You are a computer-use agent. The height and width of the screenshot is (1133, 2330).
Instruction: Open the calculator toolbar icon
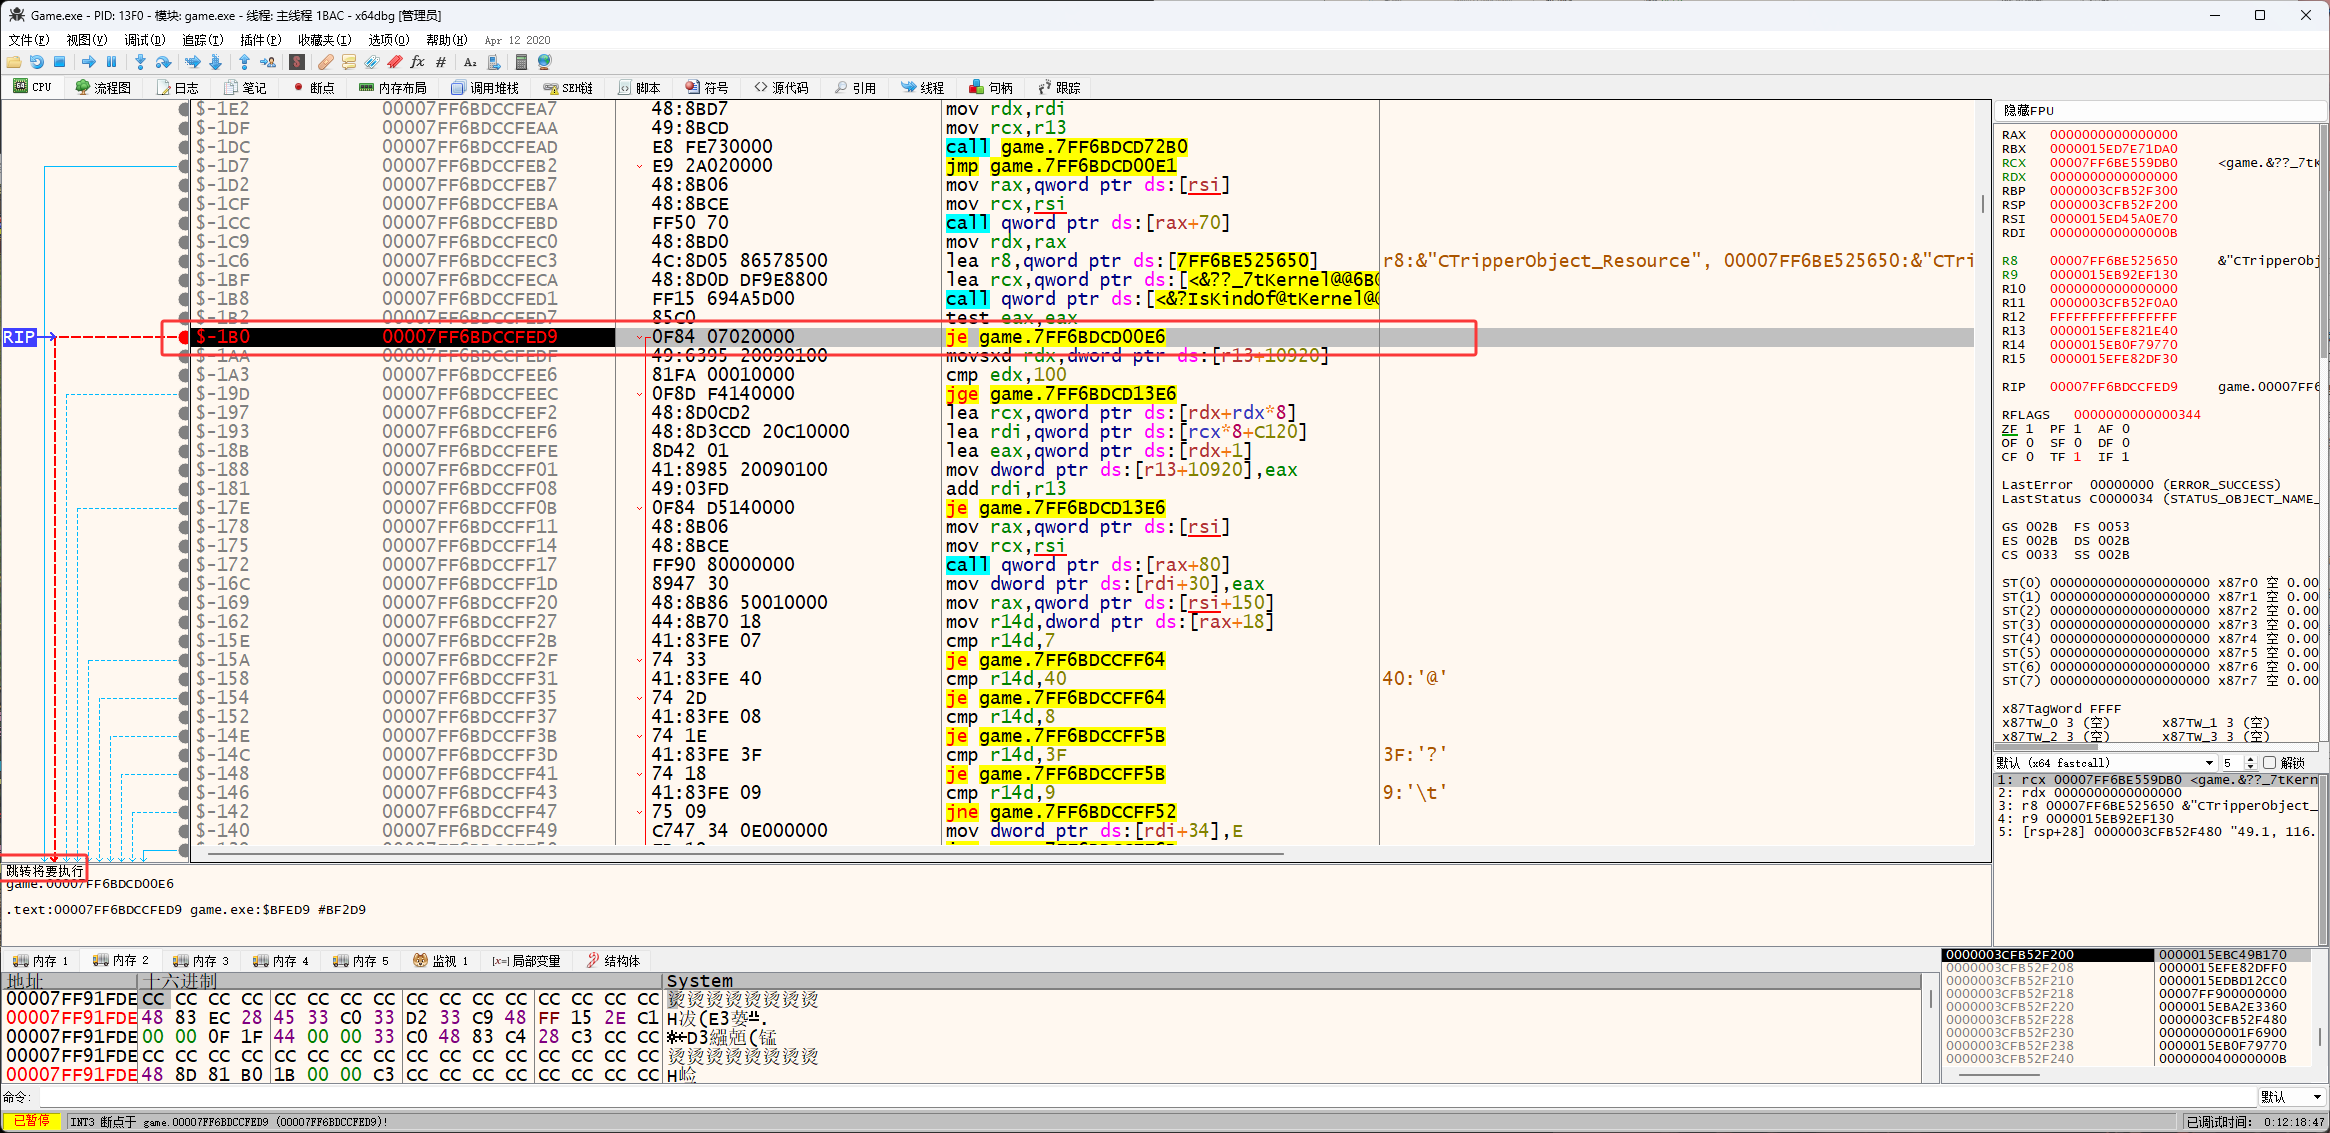pyautogui.click(x=522, y=62)
